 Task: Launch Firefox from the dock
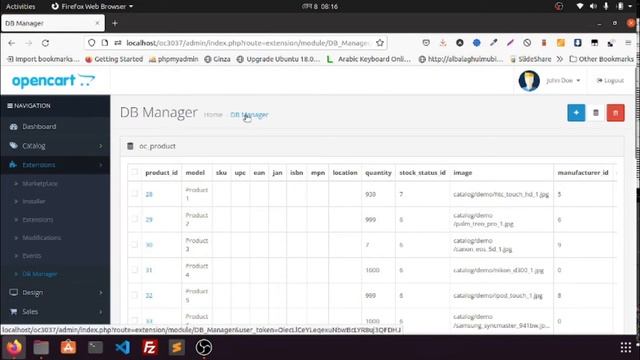point(14,348)
